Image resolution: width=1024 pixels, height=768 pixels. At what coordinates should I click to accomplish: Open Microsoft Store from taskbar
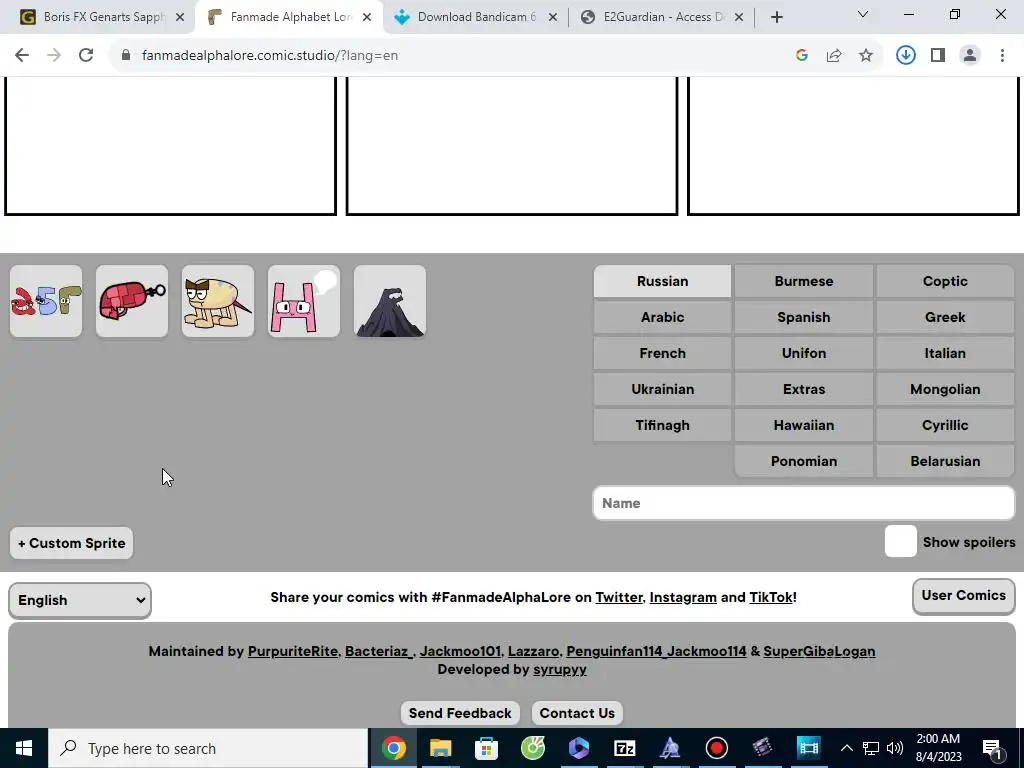click(x=486, y=748)
